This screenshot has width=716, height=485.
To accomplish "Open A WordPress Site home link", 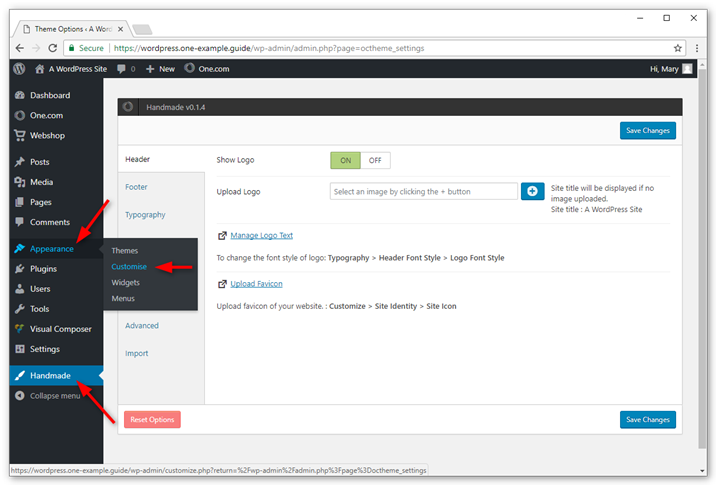I will (x=71, y=69).
